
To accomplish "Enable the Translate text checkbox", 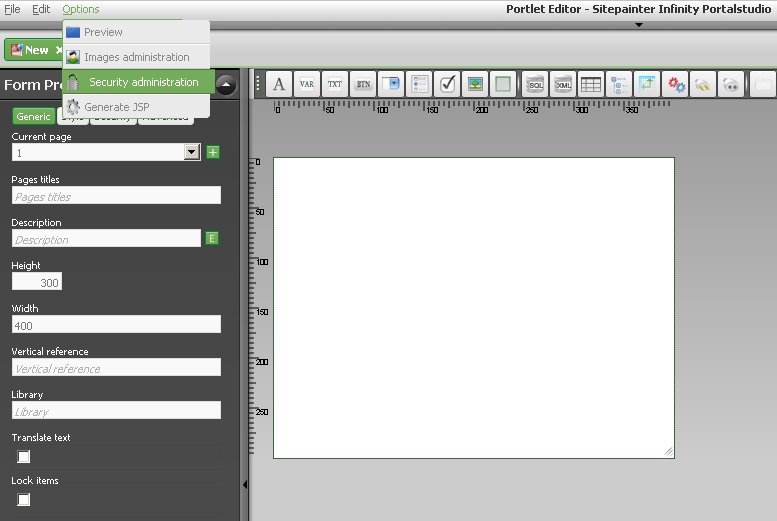I will click(24, 457).
